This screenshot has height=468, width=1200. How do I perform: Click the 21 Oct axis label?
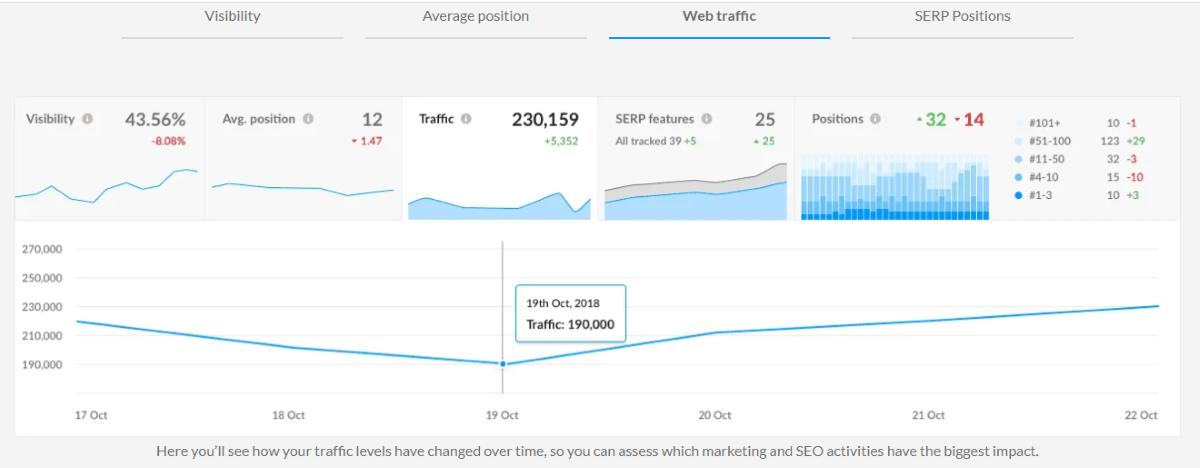[929, 415]
